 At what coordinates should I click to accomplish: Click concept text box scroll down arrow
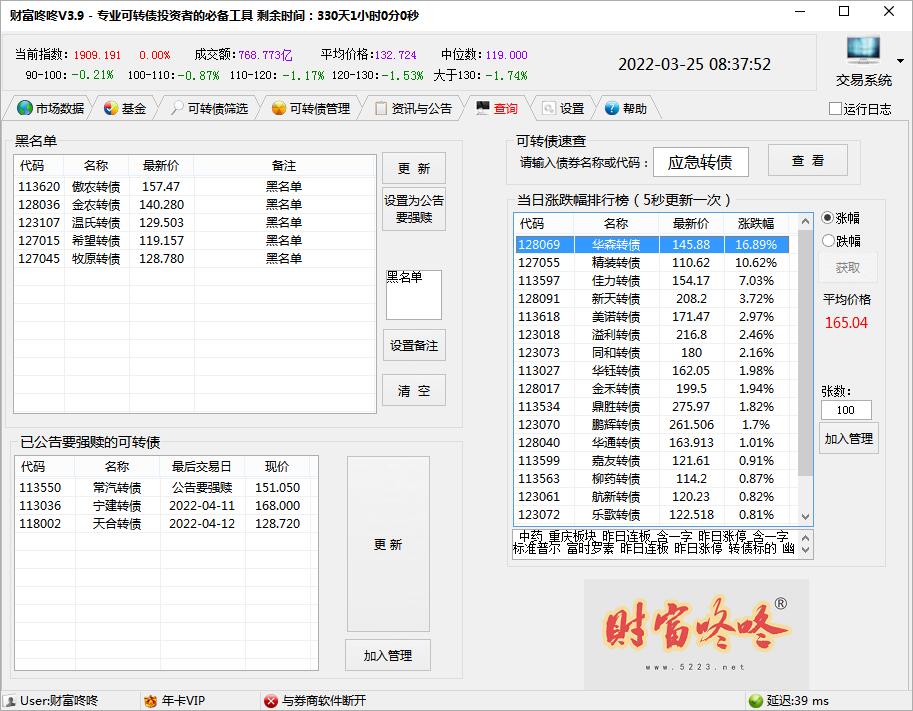coord(806,550)
